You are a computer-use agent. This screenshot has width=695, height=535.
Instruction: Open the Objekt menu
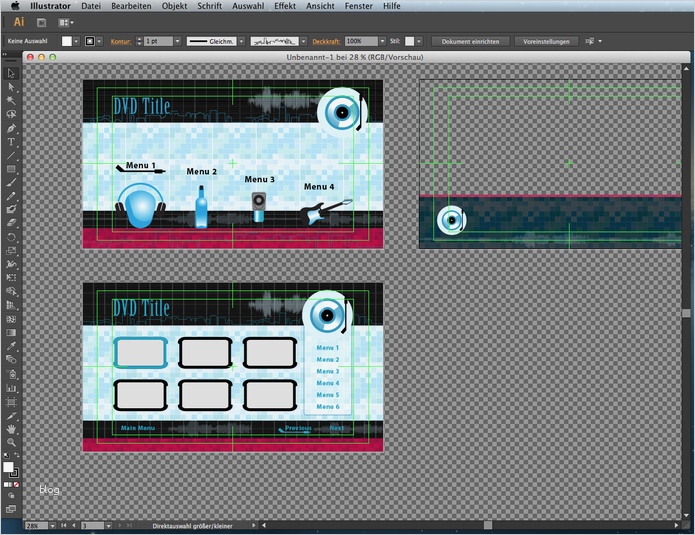[x=174, y=6]
